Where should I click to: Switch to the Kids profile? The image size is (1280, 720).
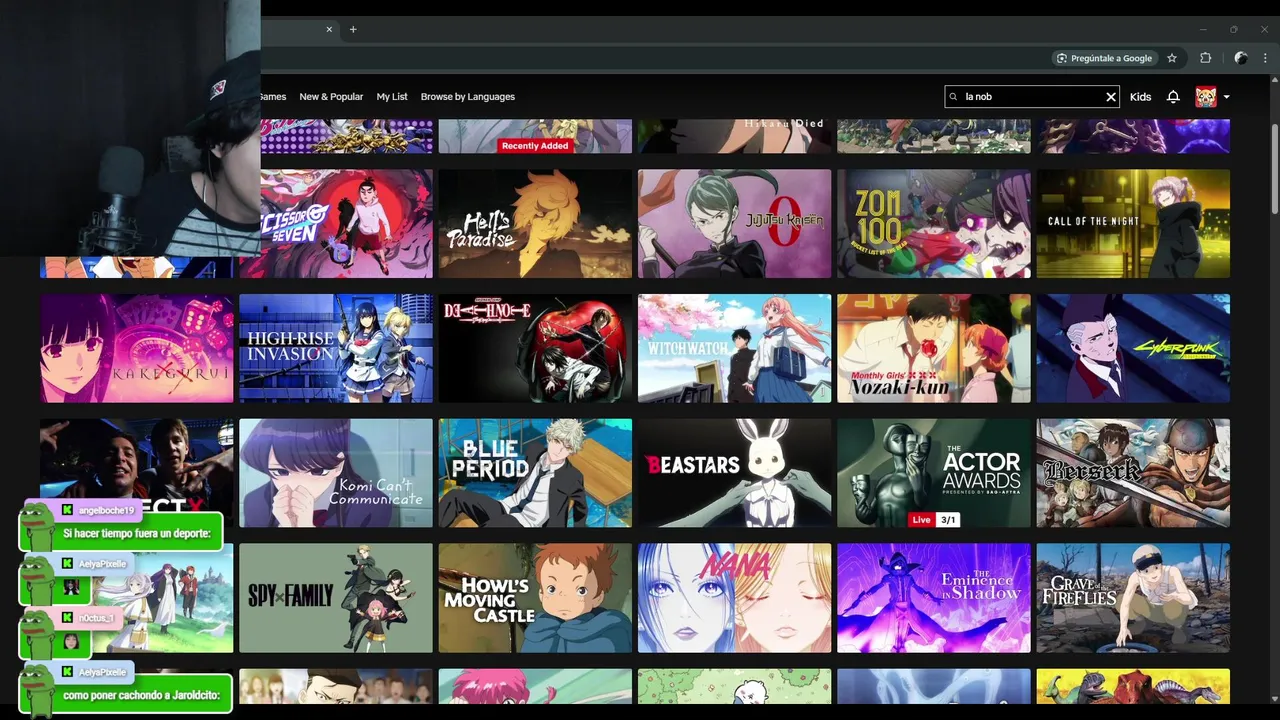1140,97
